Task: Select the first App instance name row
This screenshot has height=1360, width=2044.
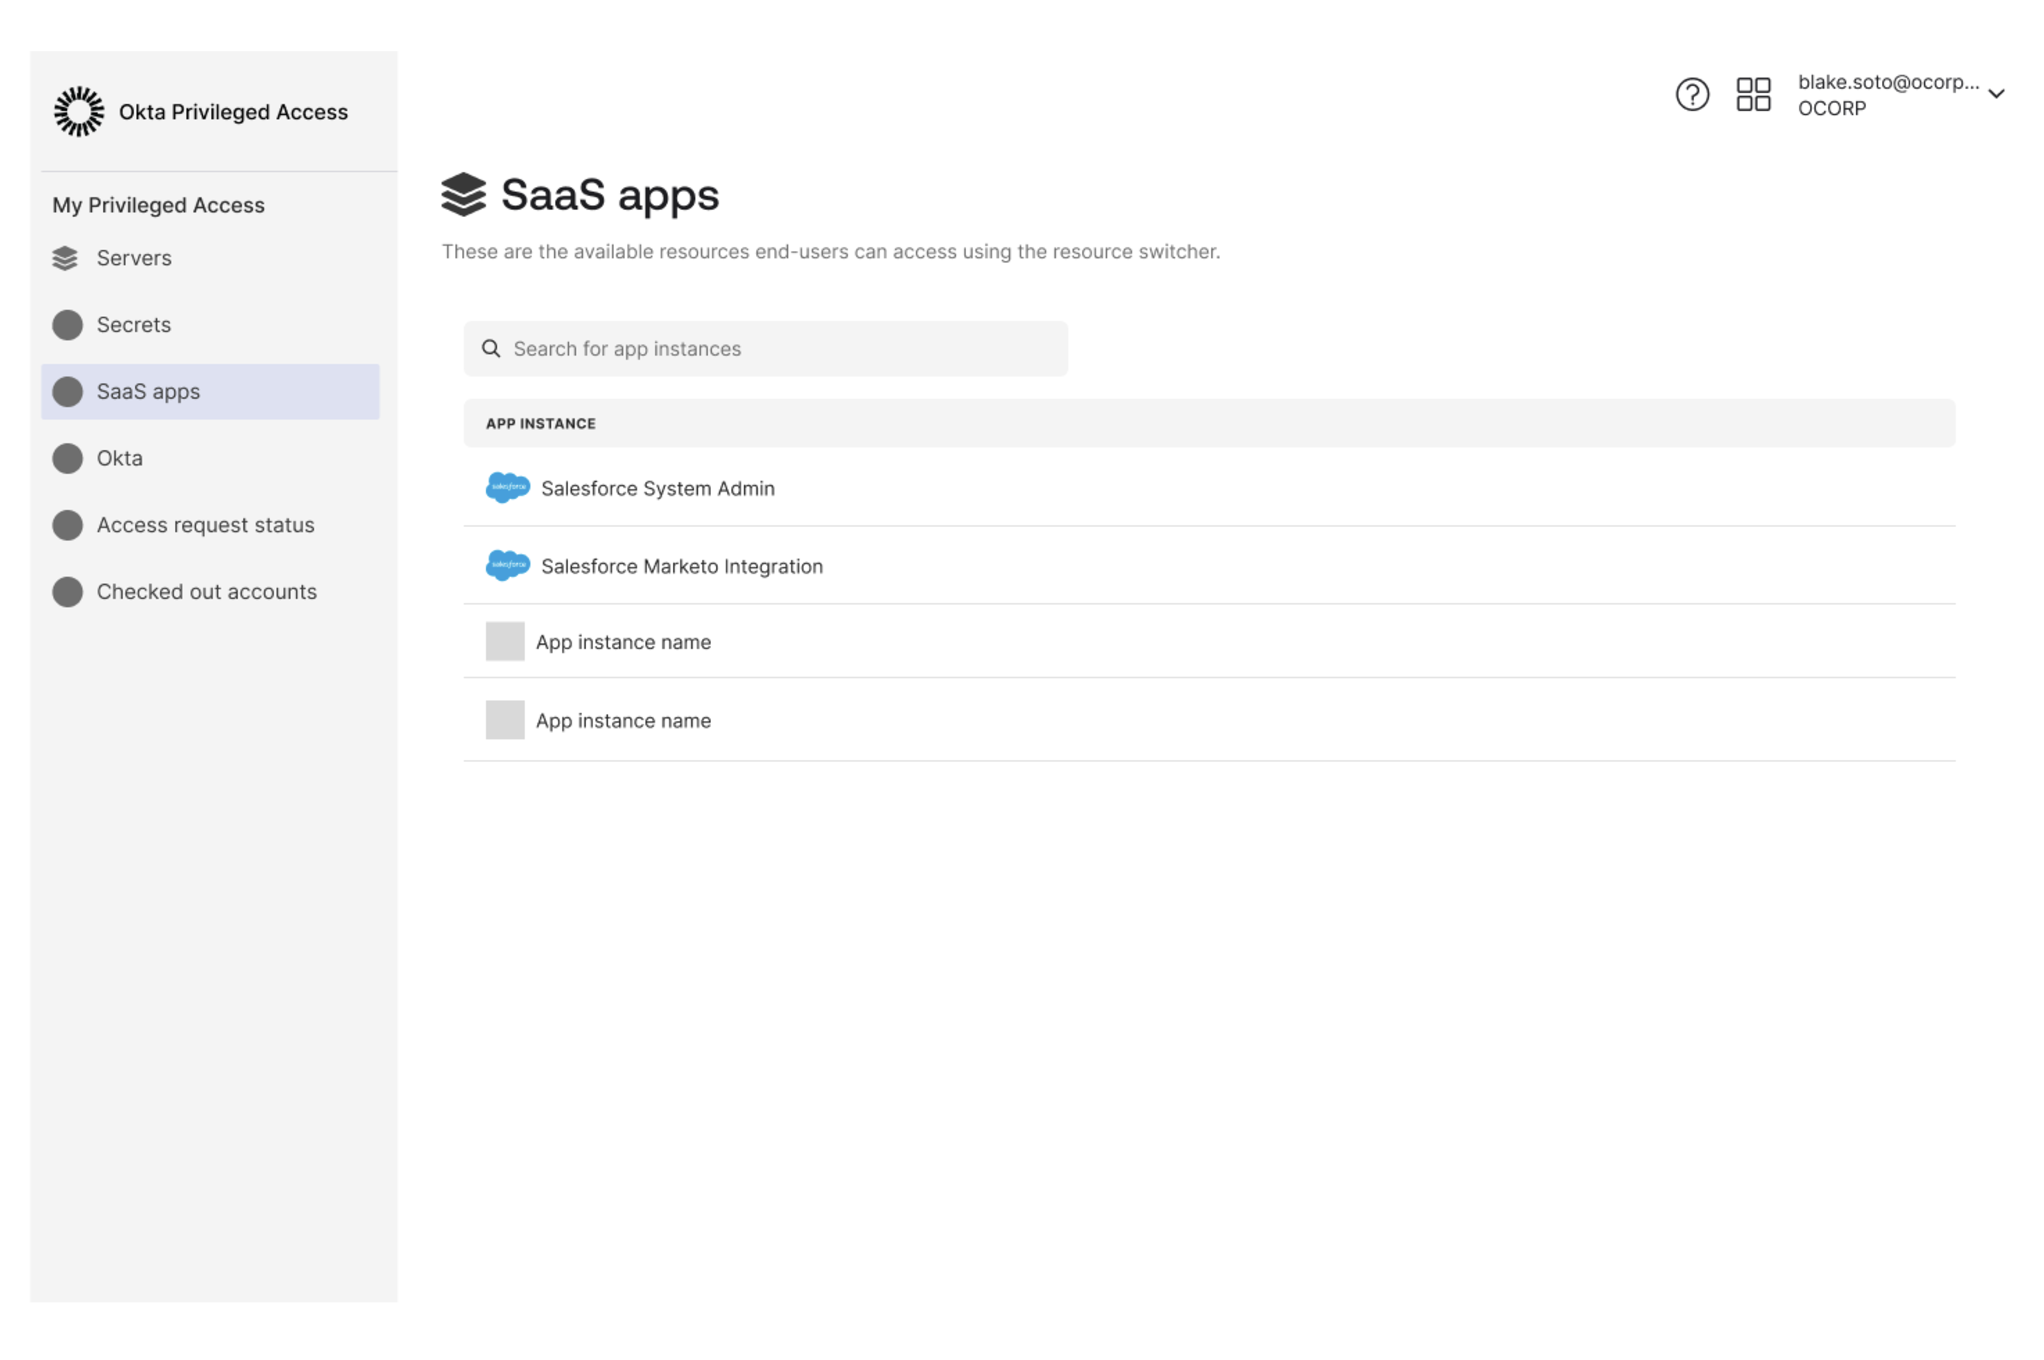Action: point(624,641)
